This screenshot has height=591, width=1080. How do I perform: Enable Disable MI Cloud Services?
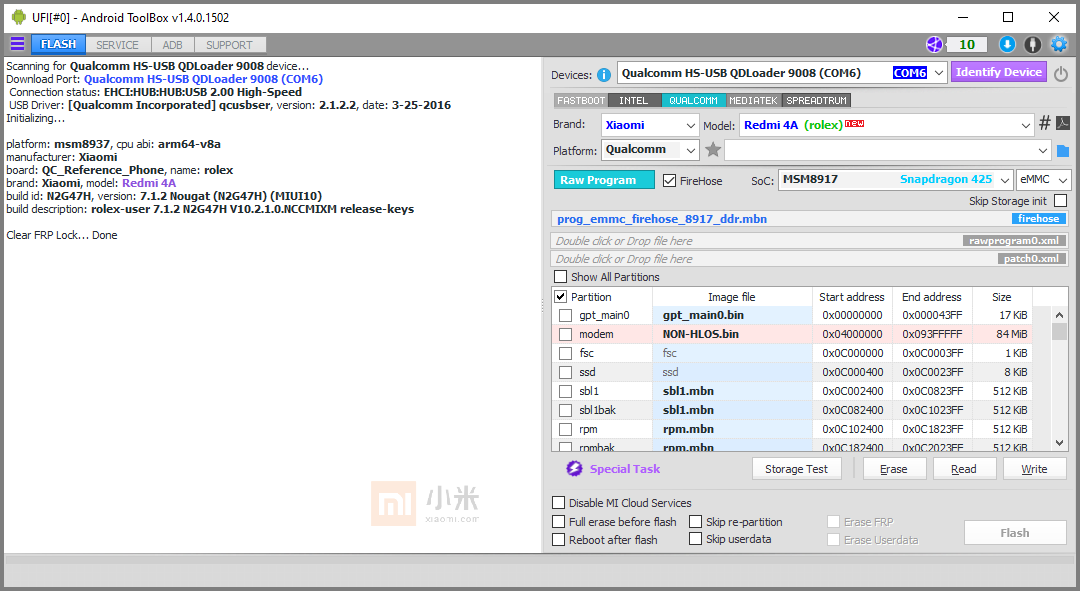[559, 502]
